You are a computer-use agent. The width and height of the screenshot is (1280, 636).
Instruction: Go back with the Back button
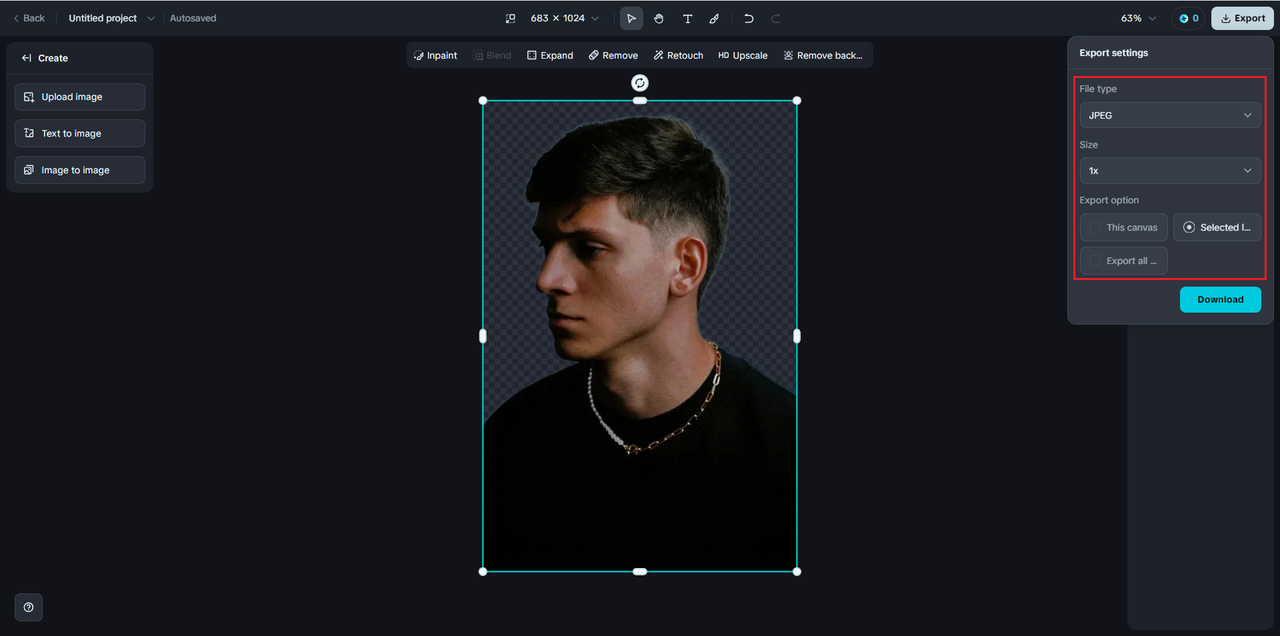click(29, 18)
